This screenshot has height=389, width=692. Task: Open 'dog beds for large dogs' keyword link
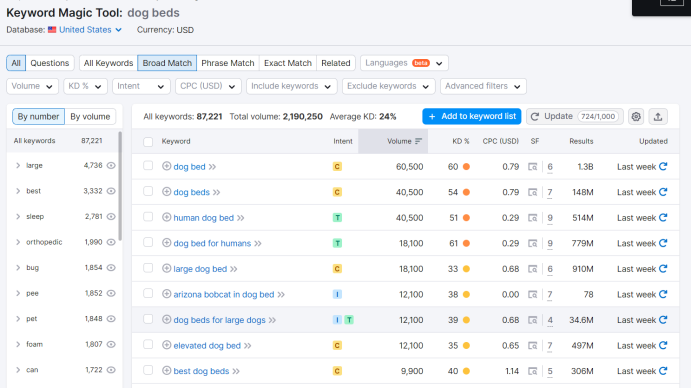tap(219, 320)
